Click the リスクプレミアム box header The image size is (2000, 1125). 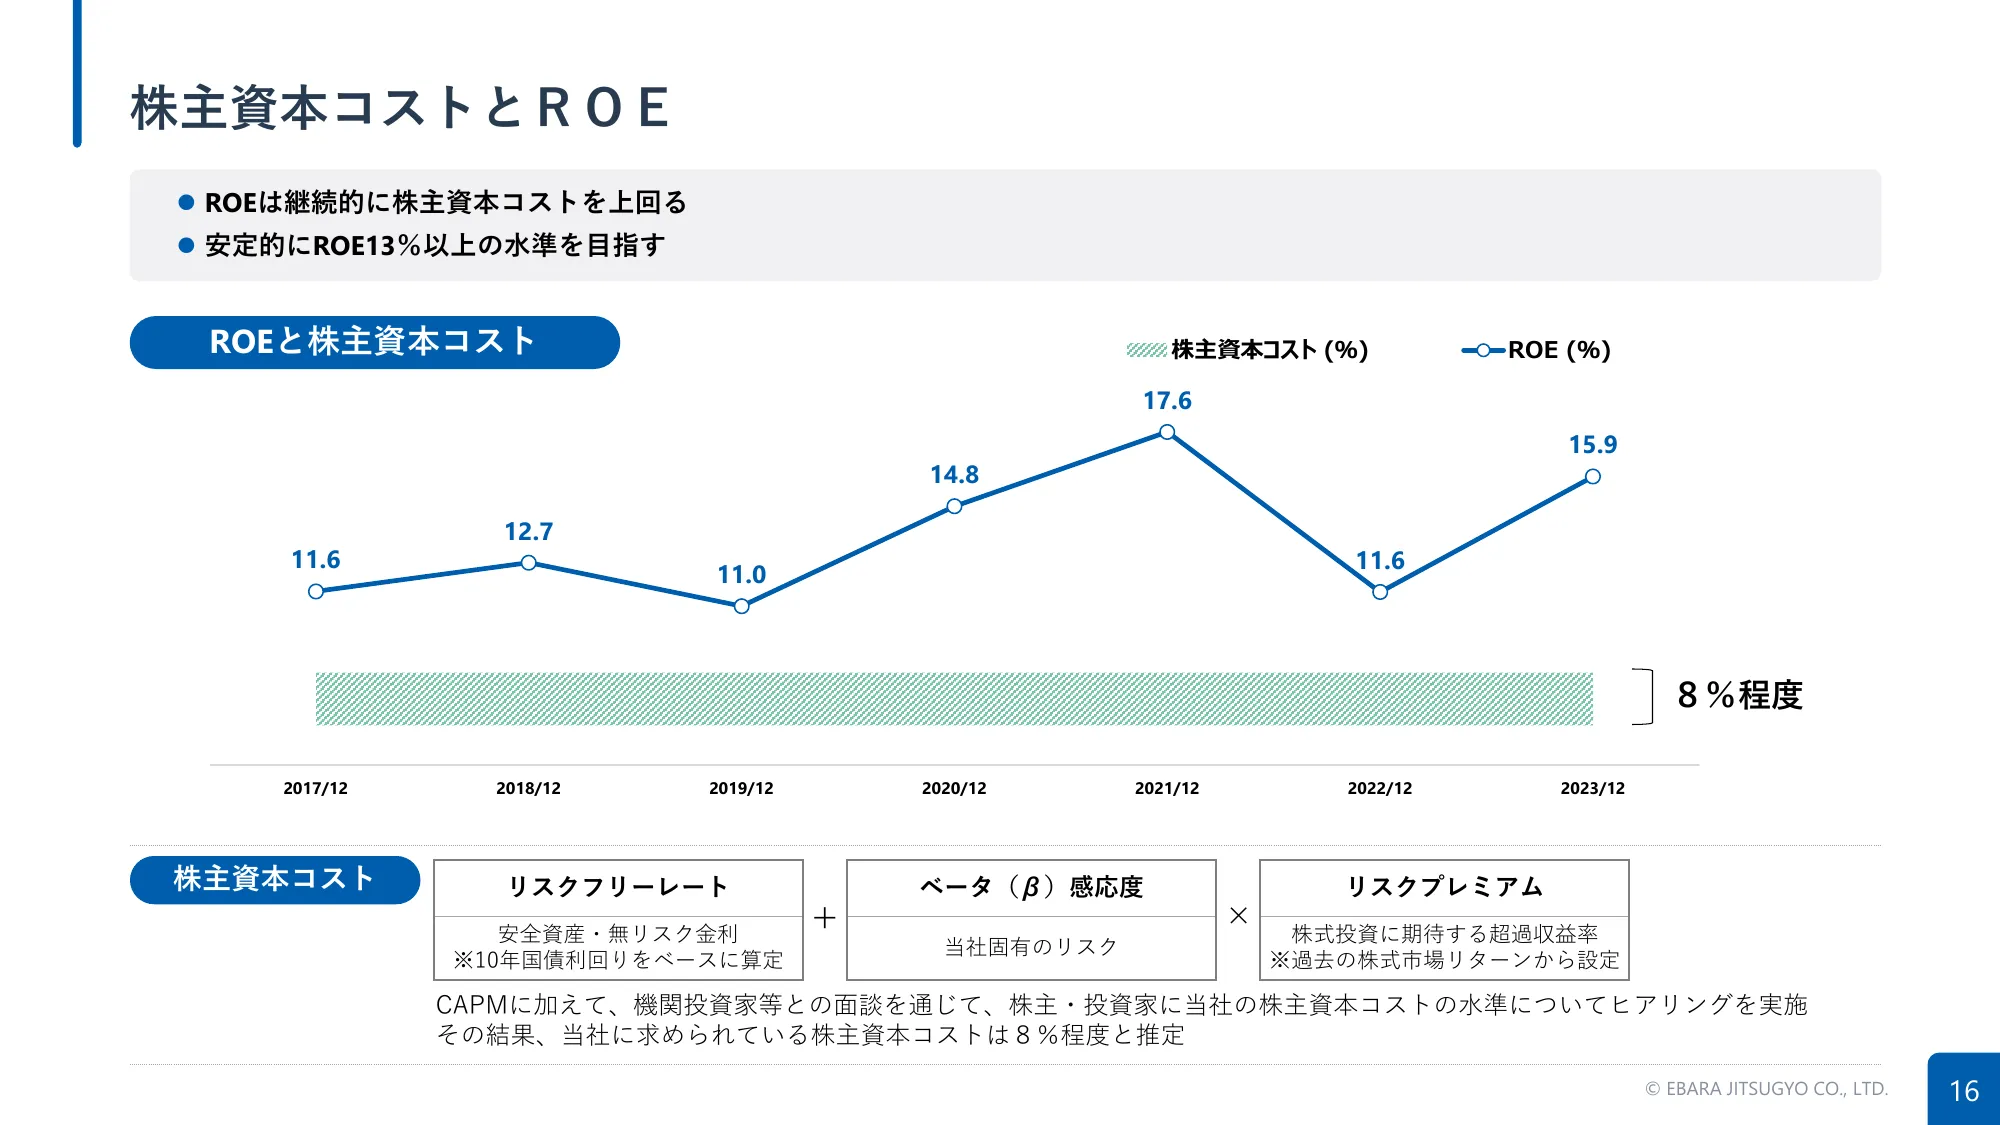(1444, 887)
